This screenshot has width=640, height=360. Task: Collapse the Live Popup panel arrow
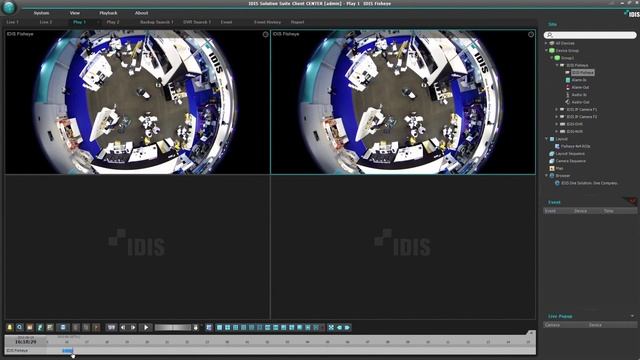[x=632, y=316]
